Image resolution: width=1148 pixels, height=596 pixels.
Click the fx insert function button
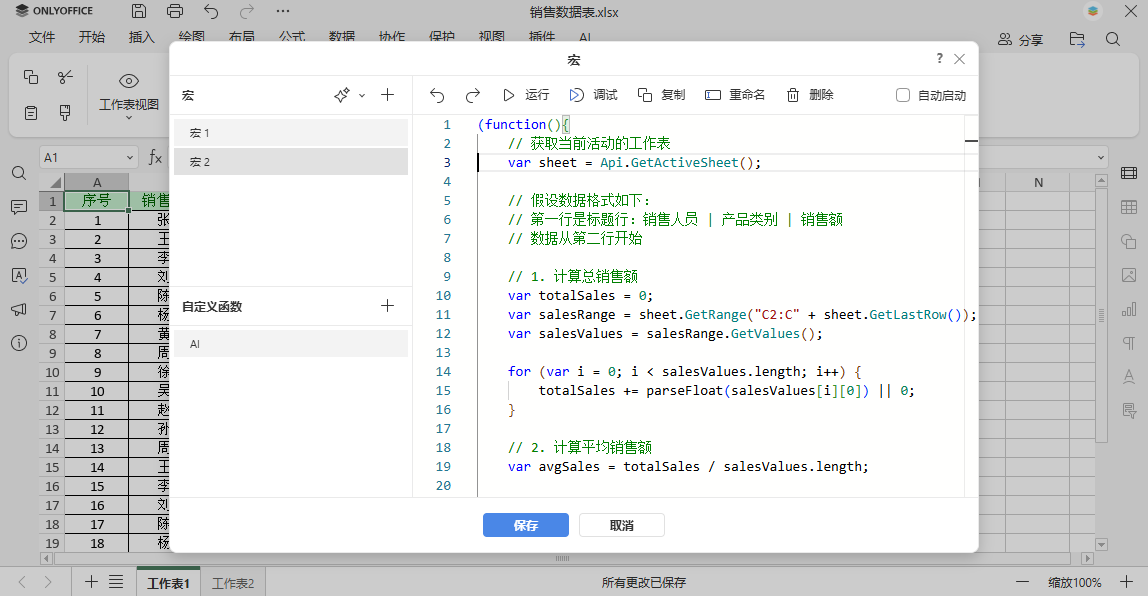155,157
